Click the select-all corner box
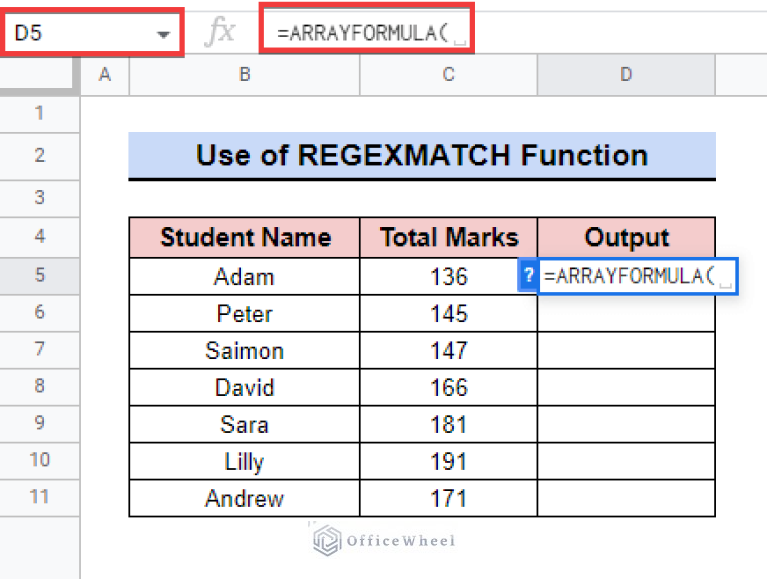This screenshot has height=579, width=767. [40, 75]
